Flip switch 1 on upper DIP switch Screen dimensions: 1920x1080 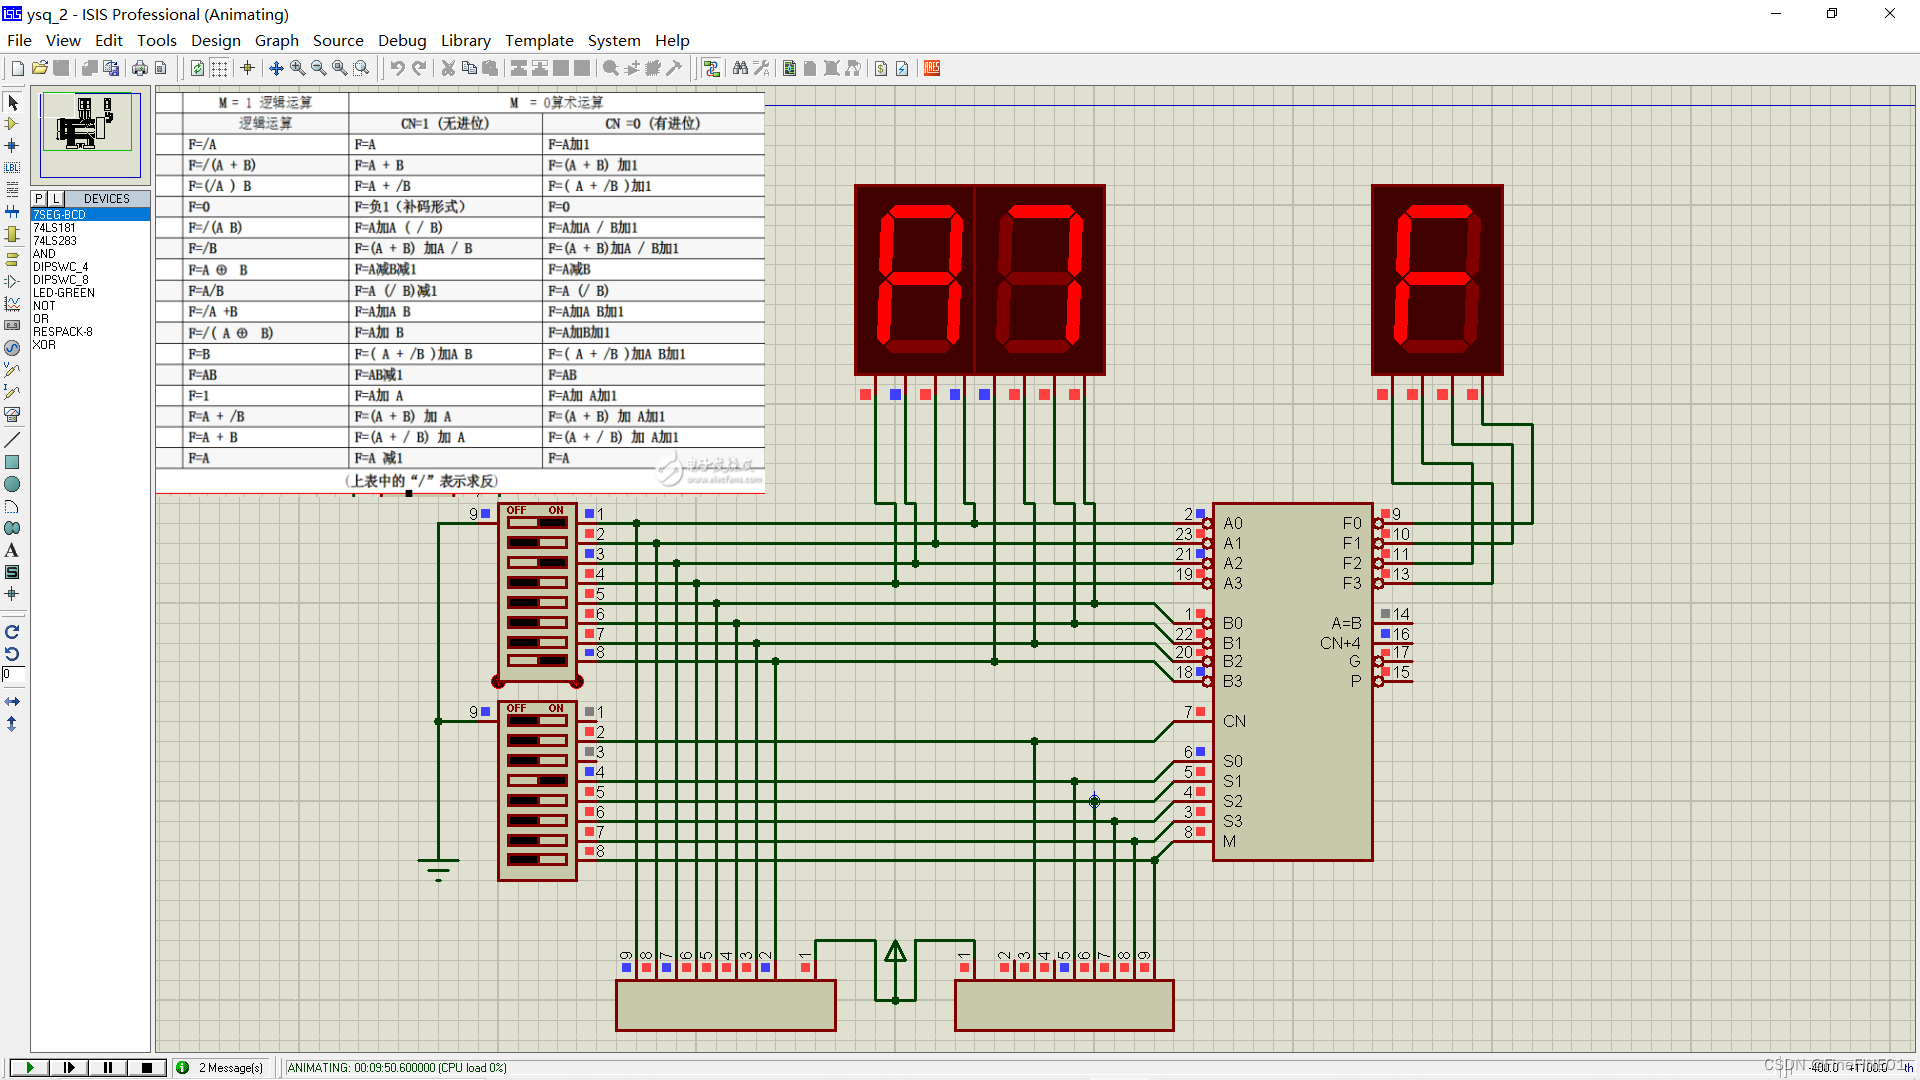click(x=538, y=523)
